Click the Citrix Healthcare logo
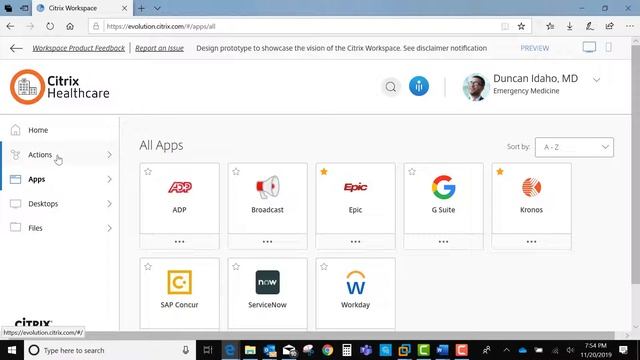 [60, 87]
